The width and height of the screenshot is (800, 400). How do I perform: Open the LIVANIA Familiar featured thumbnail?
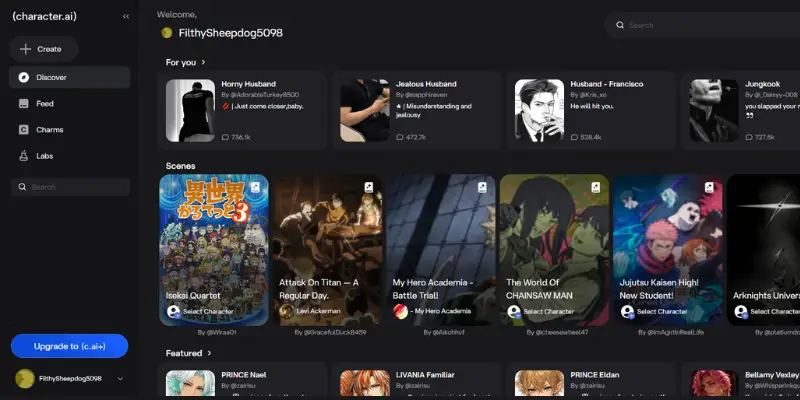[x=365, y=383]
